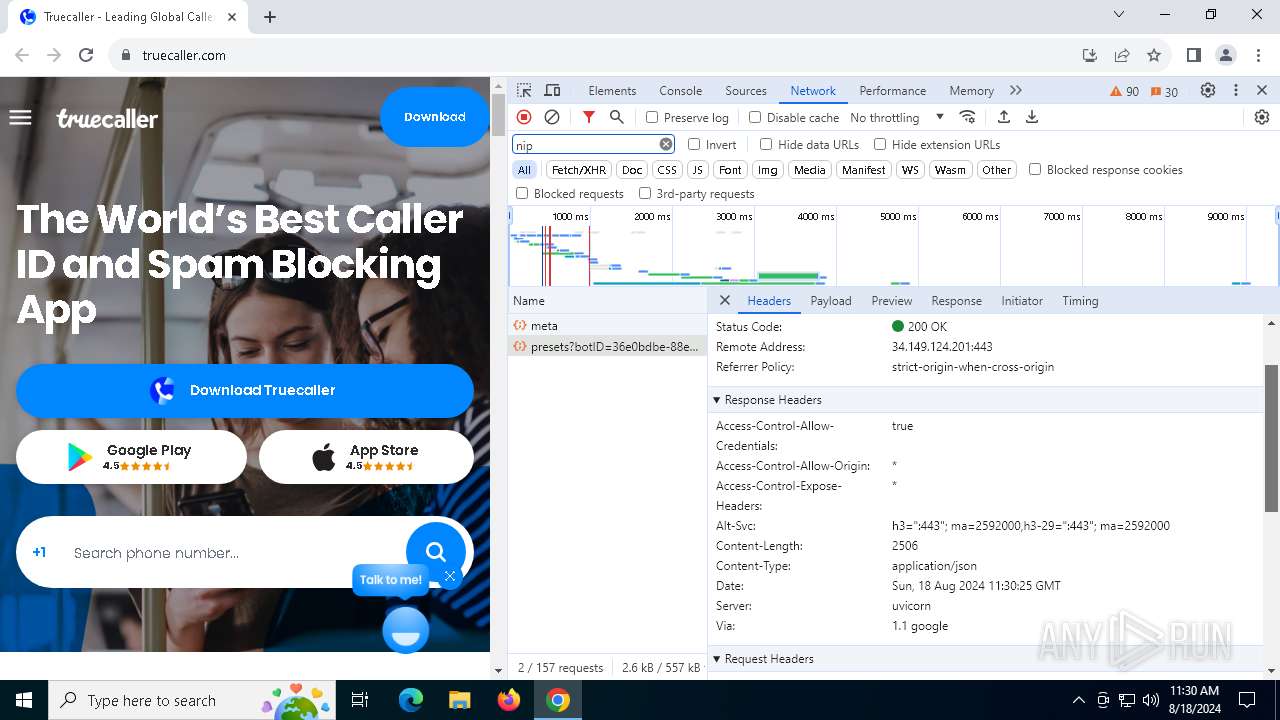Toggle the network filter funnel icon
The height and width of the screenshot is (720, 1280).
pos(589,117)
